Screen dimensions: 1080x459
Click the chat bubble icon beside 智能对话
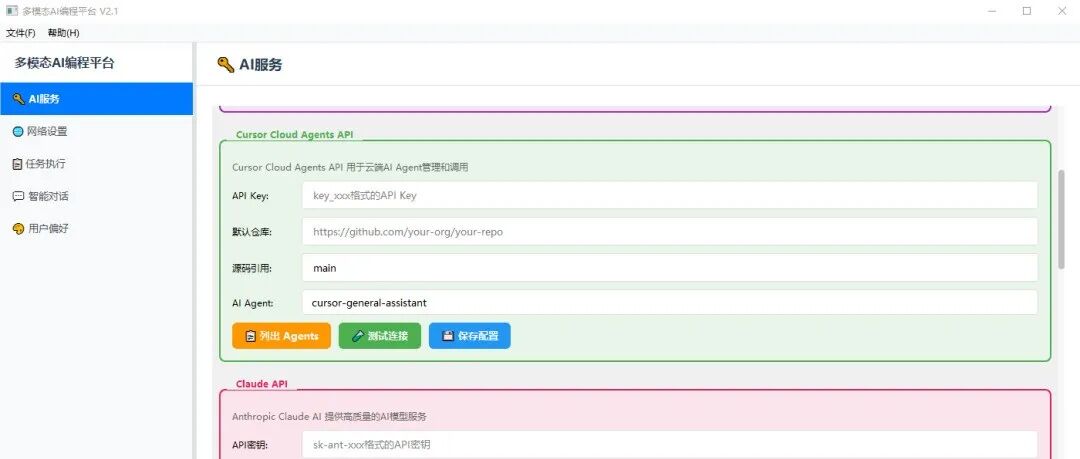19,196
